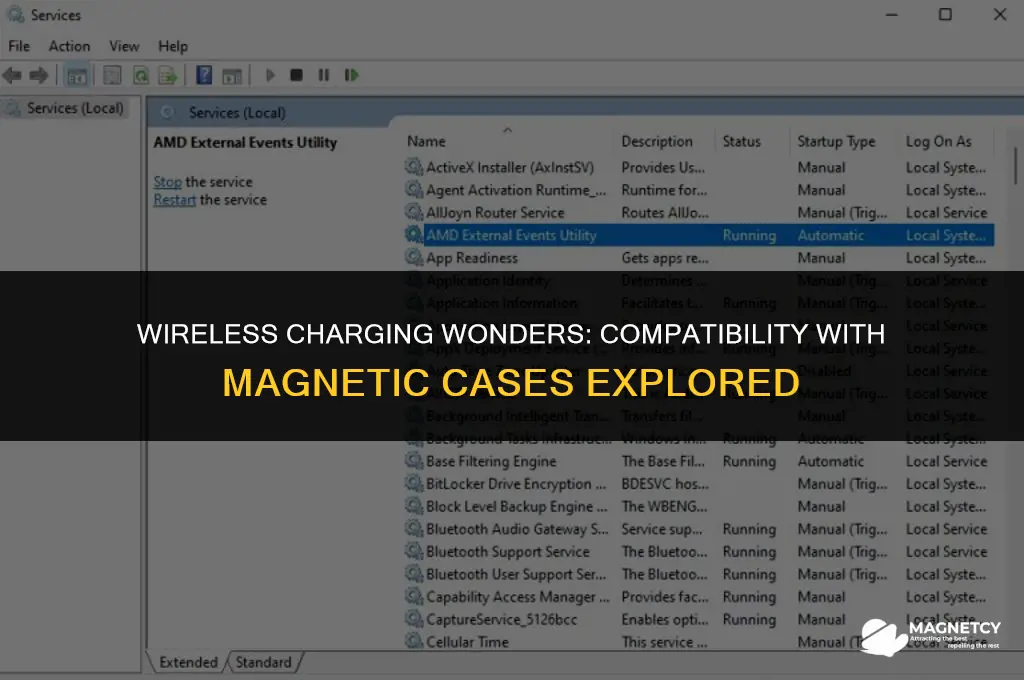The image size is (1024, 680).
Task: Click the Properties toolbar icon
Action: (112, 76)
